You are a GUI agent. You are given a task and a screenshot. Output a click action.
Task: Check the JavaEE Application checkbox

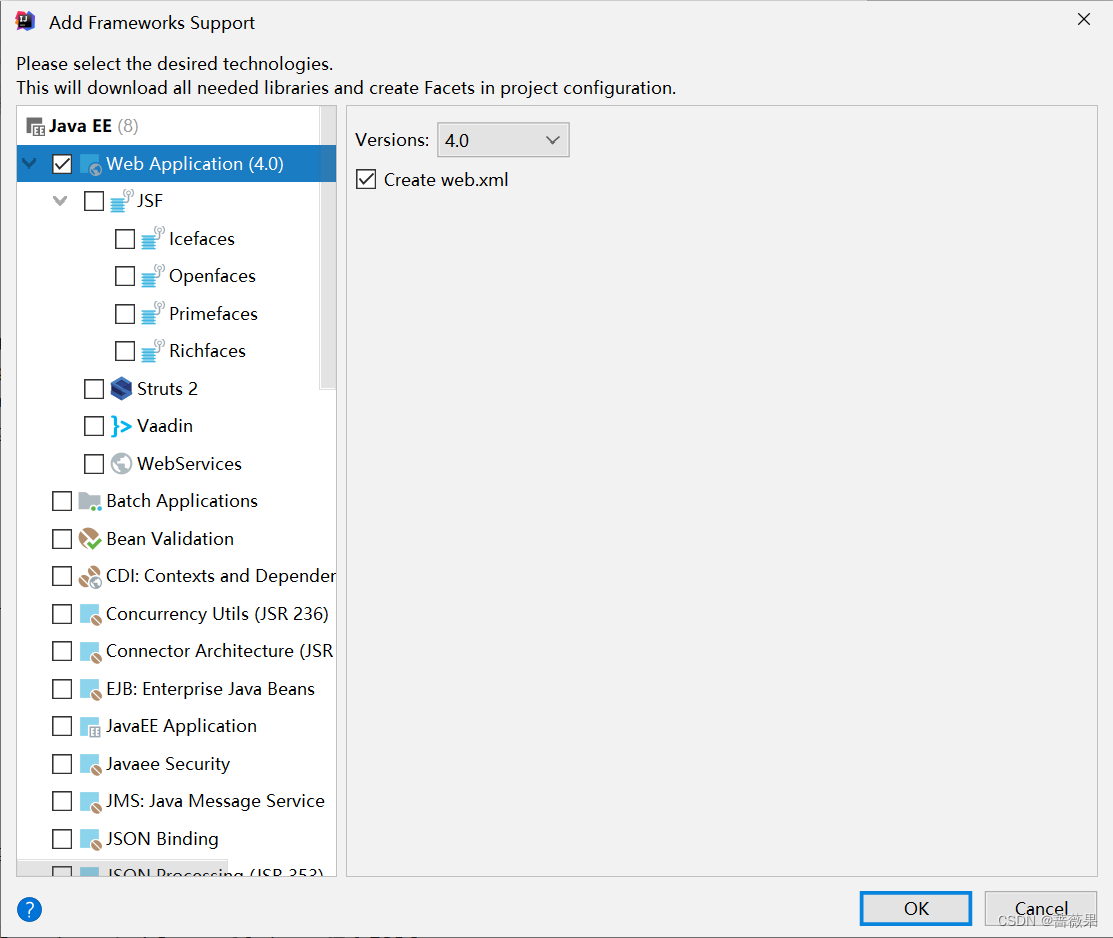click(62, 726)
